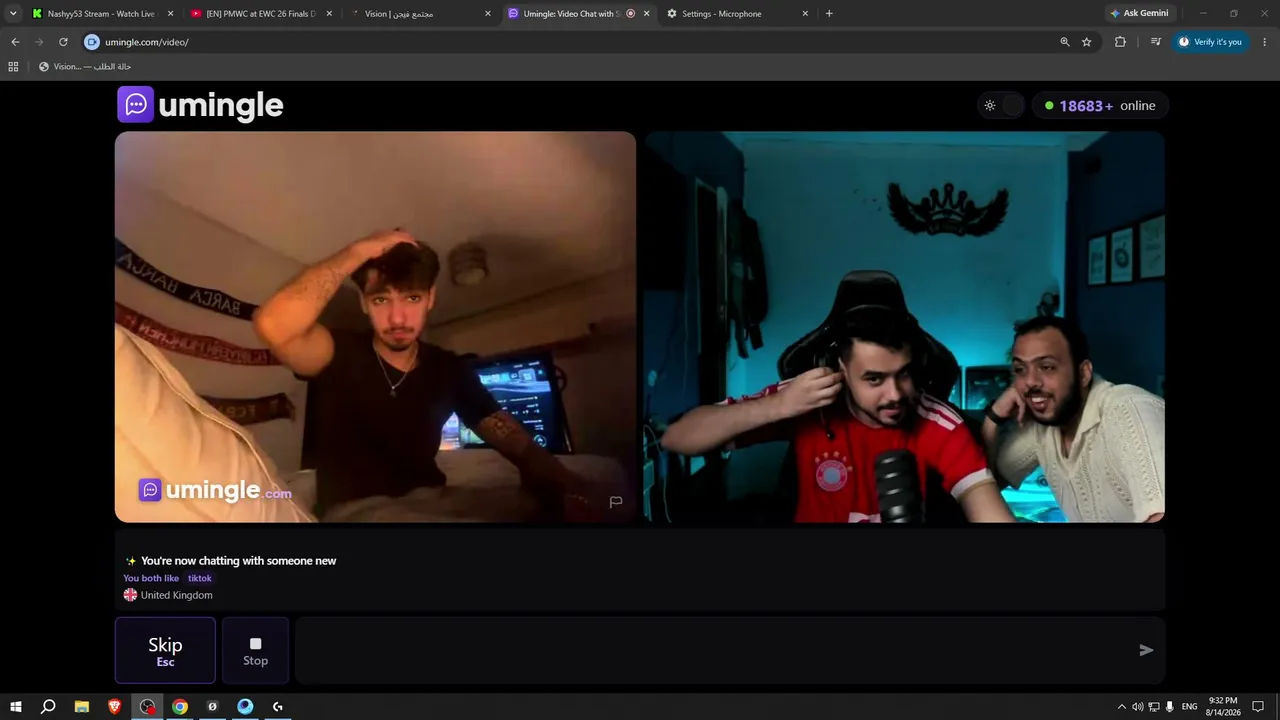Screen dimensions: 1280x720
Task: Click the Ask Gemini button
Action: click(1138, 14)
